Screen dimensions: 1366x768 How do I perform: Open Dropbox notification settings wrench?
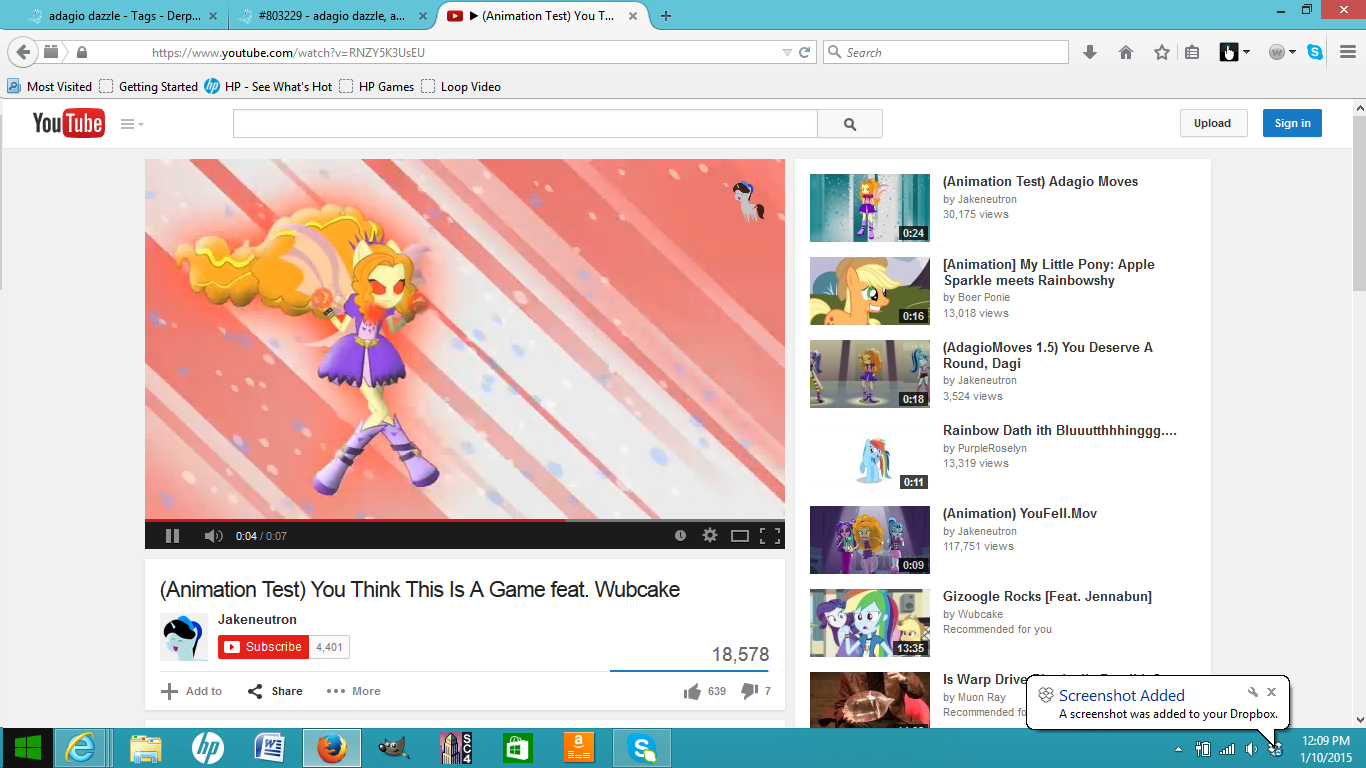(x=1252, y=692)
